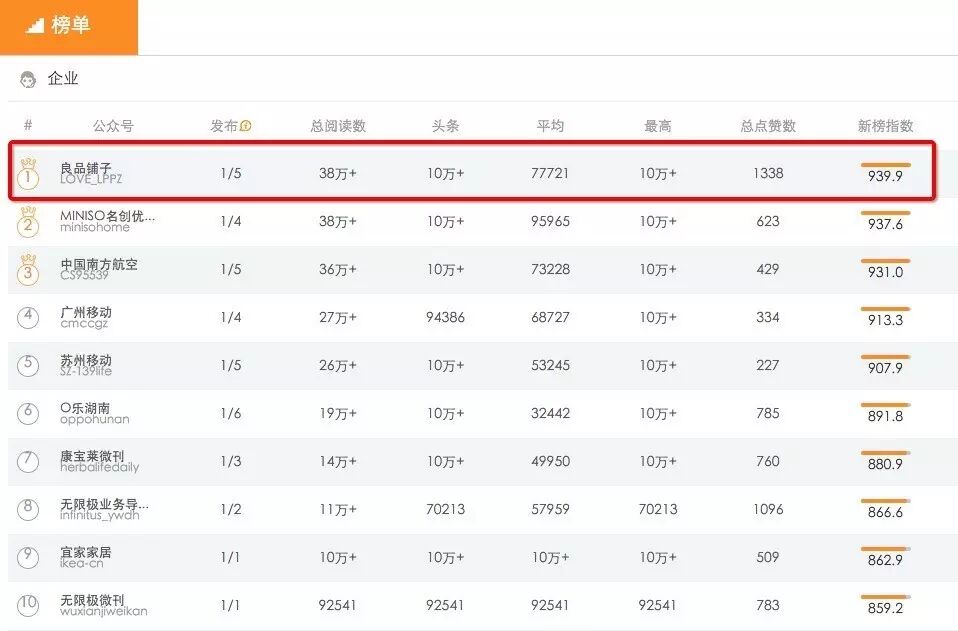Image resolution: width=958 pixels, height=631 pixels.
Task: Click the info icon beside 发布
Action: (246, 126)
